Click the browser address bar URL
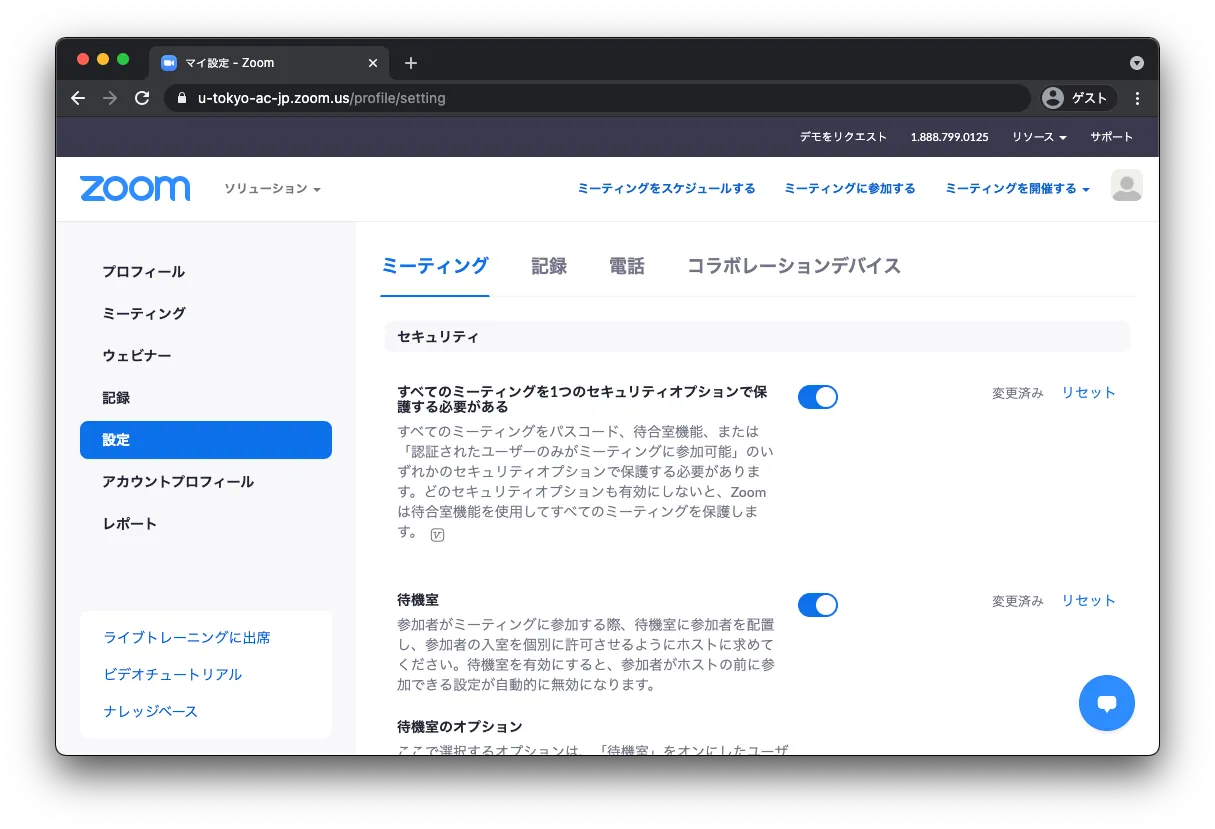 tap(322, 98)
